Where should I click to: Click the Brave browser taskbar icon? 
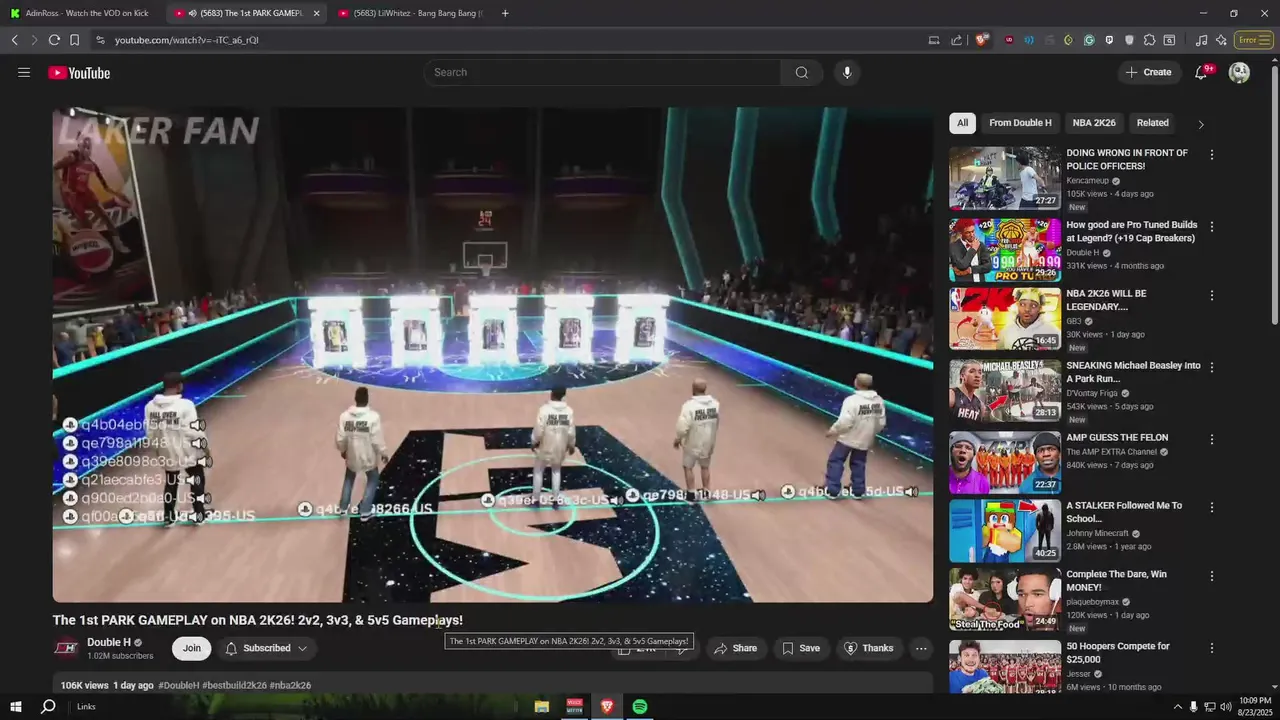tap(607, 706)
